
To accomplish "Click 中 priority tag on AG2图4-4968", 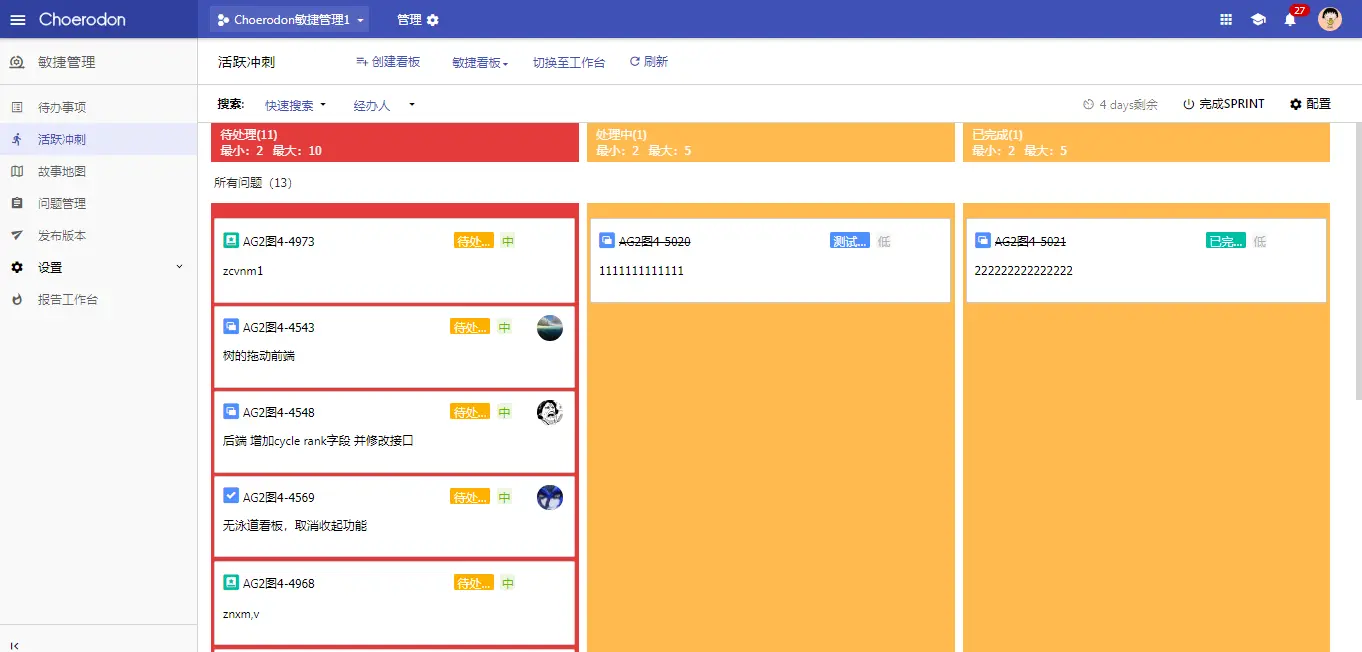I will click(x=508, y=583).
